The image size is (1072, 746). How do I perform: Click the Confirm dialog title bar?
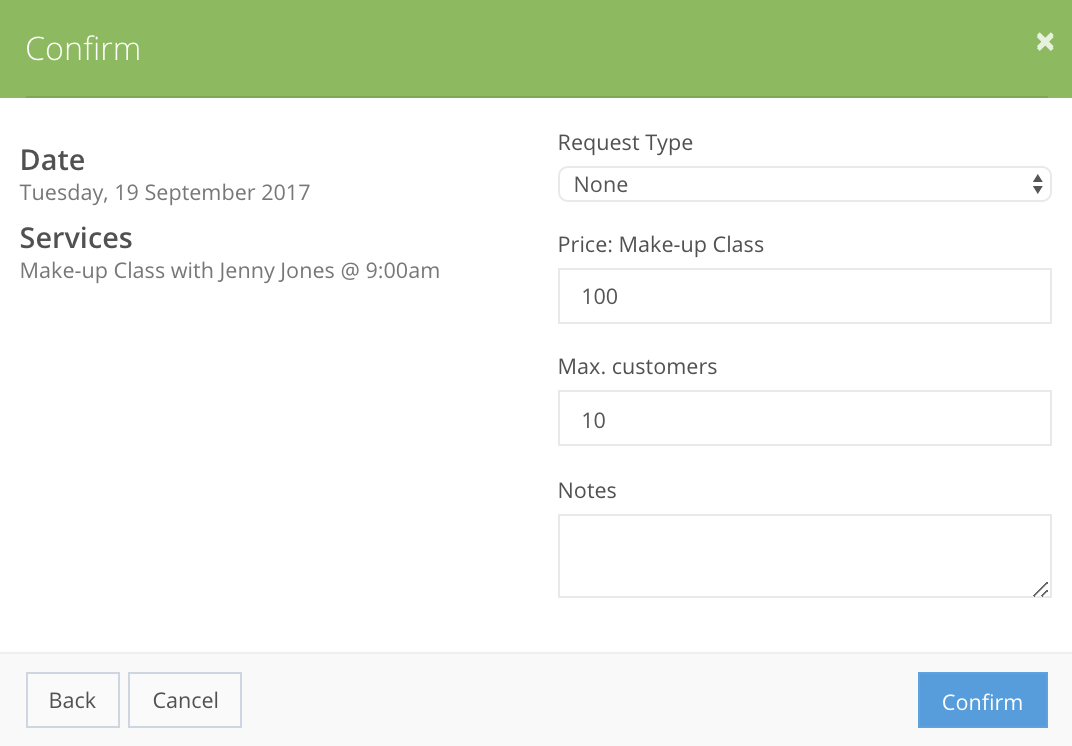click(83, 48)
